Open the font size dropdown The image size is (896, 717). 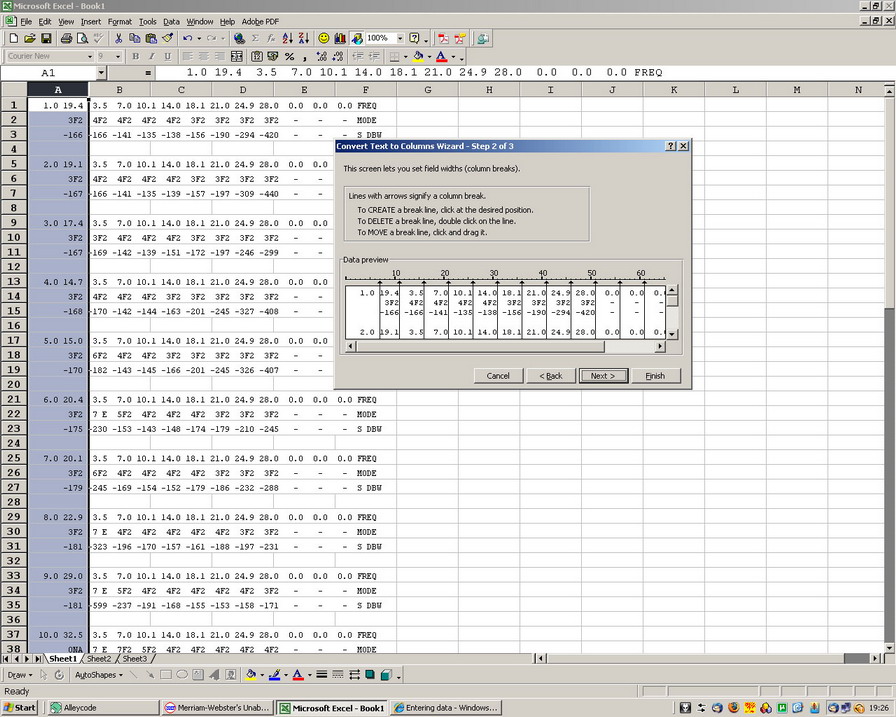click(118, 56)
